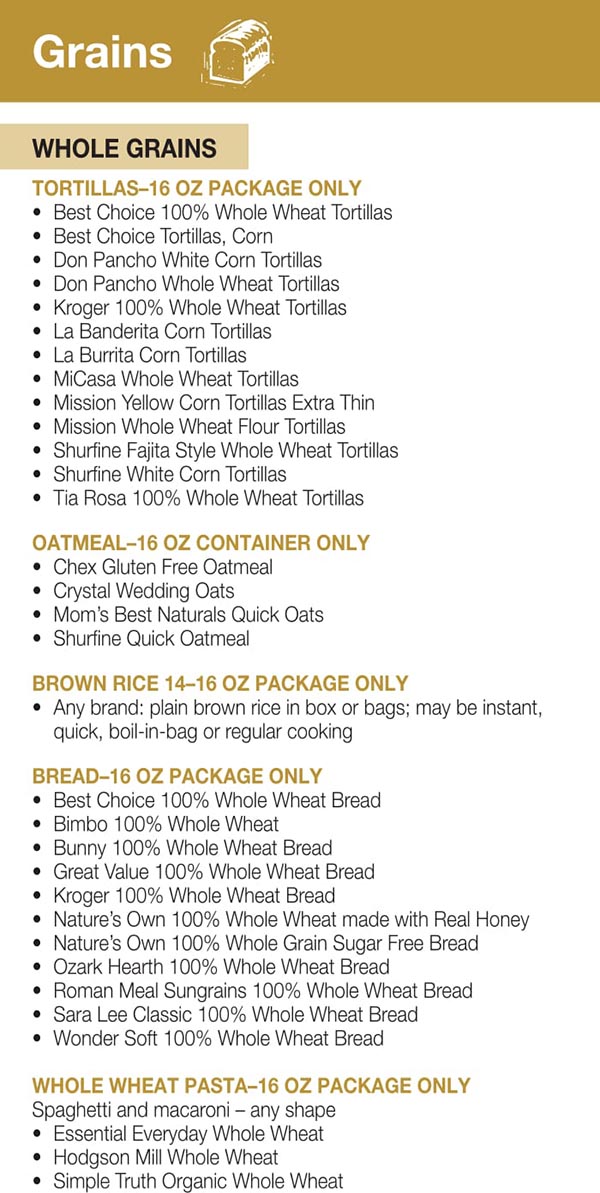Screen dimensions: 600x1193
Task: Choose Nature's Own Whole Grain Sugar Free Bread
Action: click(x=266, y=943)
